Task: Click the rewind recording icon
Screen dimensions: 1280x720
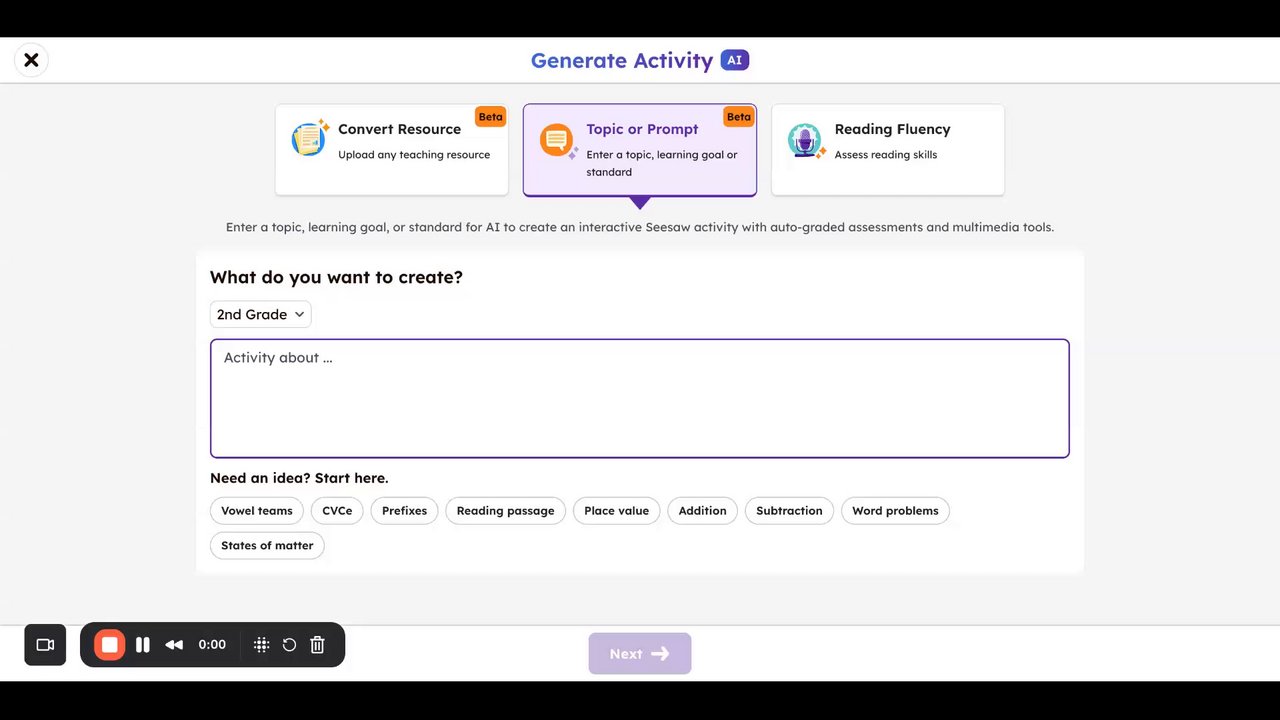Action: click(174, 645)
